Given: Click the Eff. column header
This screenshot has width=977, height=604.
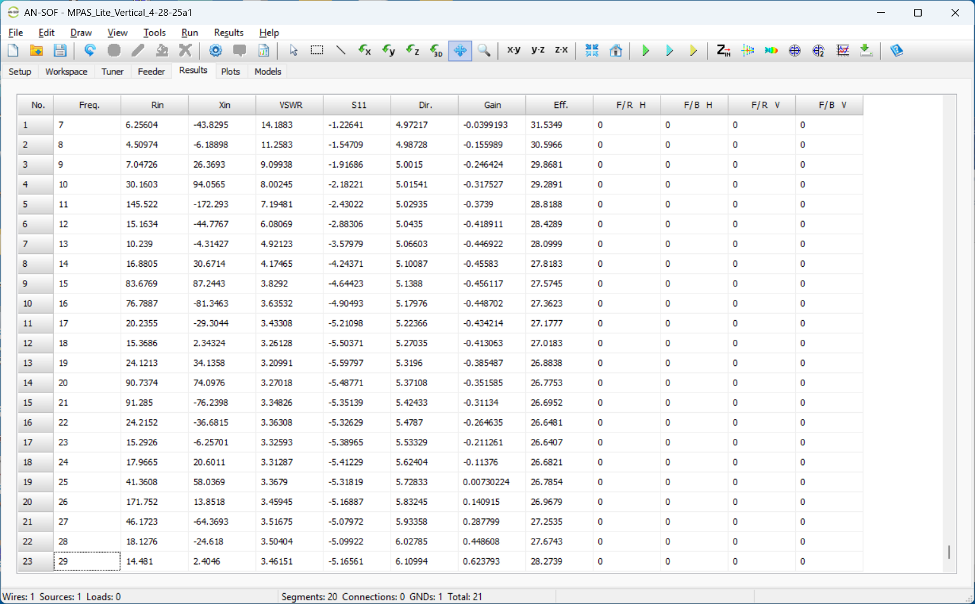Looking at the screenshot, I should tap(560, 105).
